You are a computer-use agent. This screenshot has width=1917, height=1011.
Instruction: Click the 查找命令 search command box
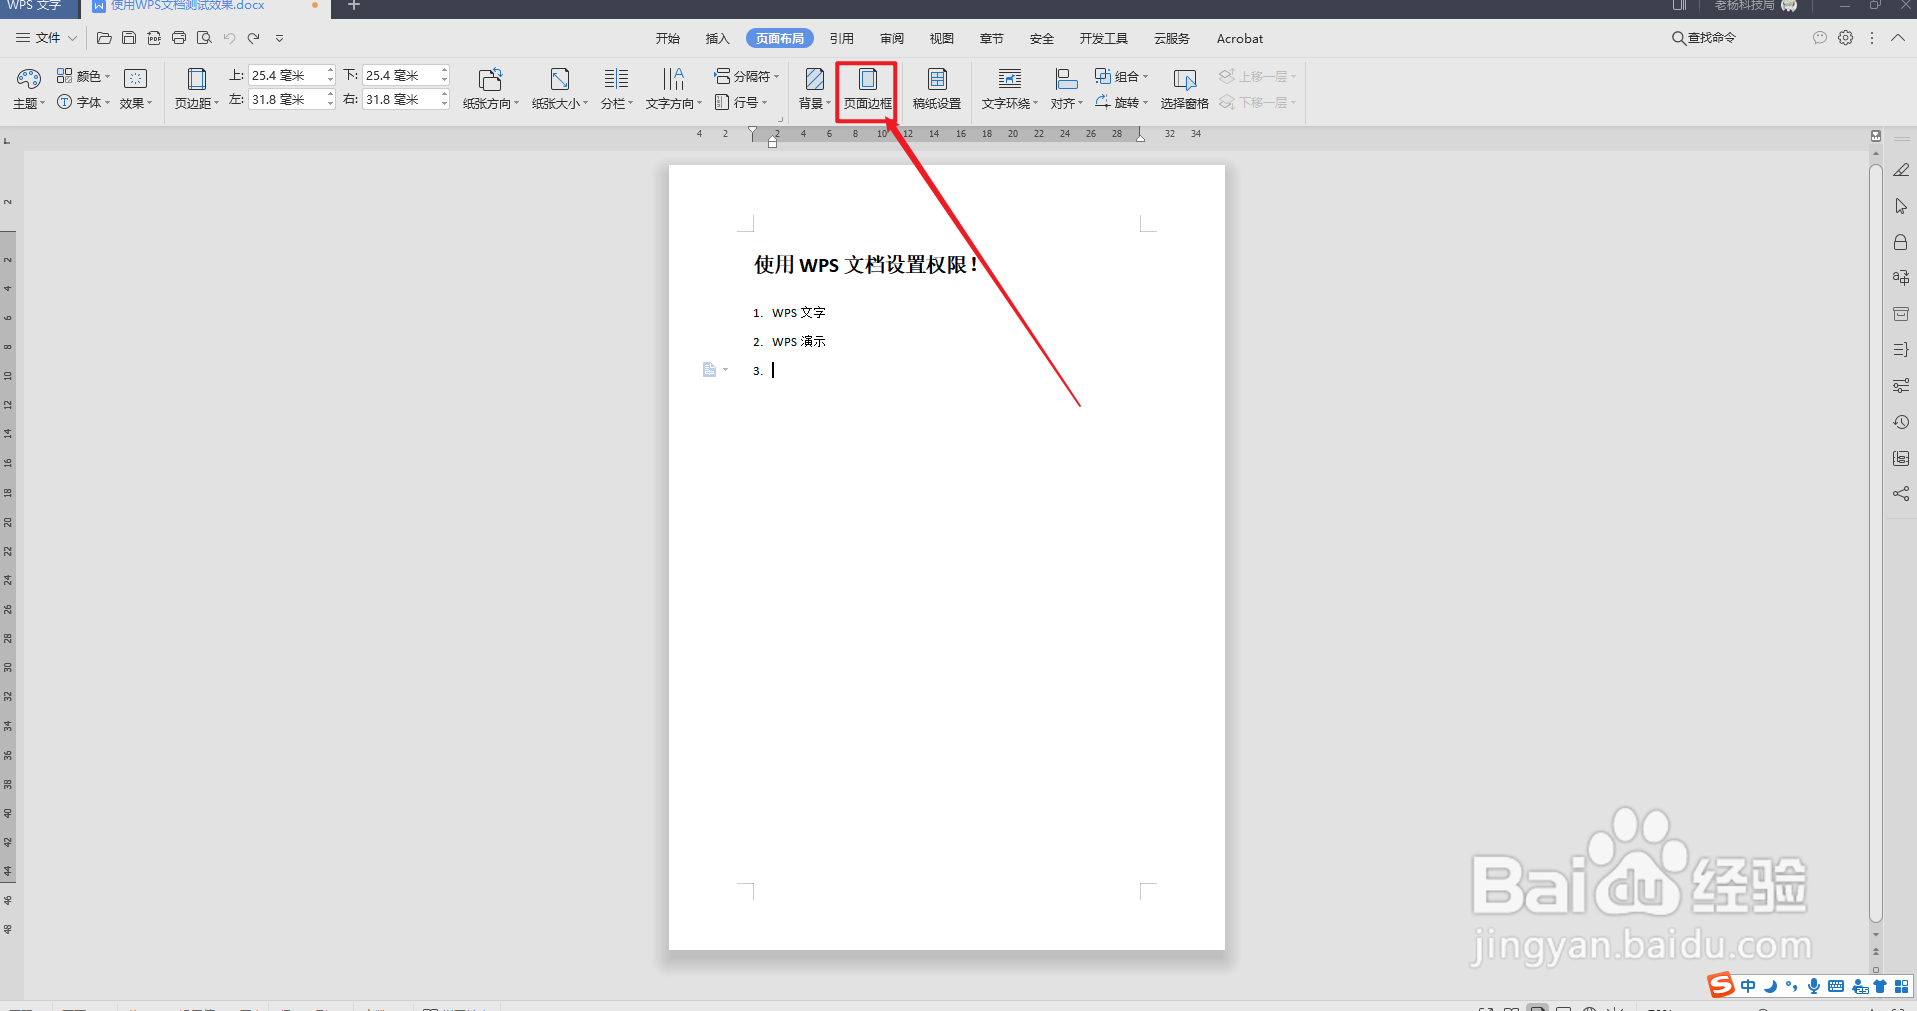pyautogui.click(x=1704, y=38)
